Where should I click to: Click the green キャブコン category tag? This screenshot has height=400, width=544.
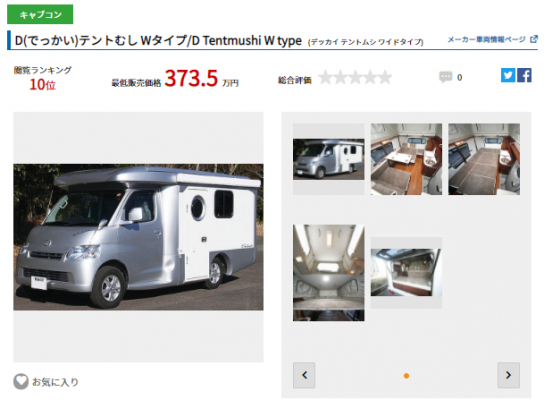click(40, 14)
